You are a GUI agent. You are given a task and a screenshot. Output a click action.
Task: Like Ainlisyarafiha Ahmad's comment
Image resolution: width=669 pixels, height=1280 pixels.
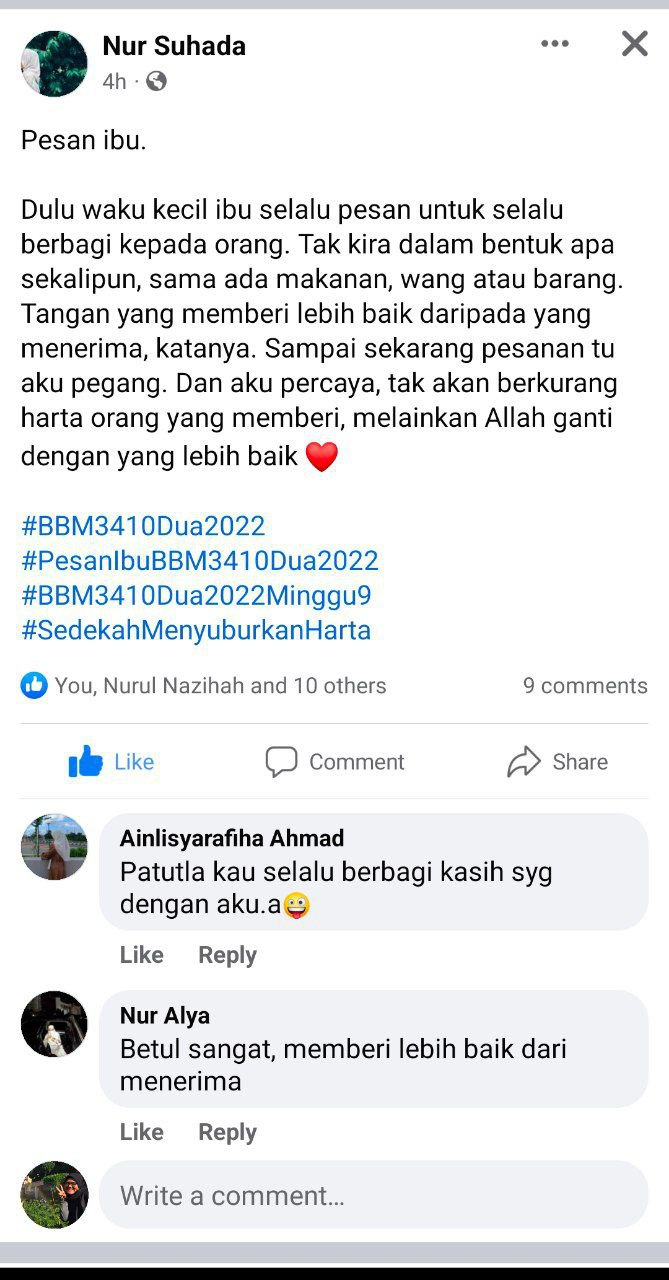[141, 955]
